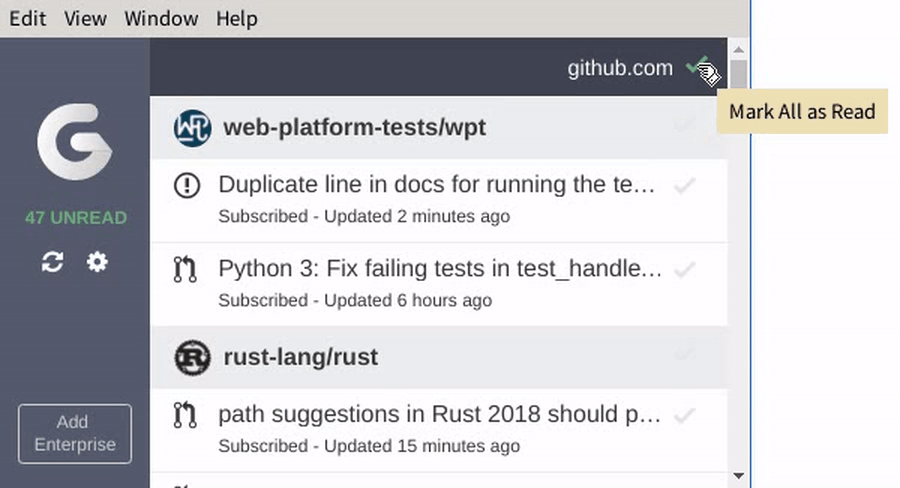Open the Edit menu
The height and width of the screenshot is (488, 900).
[x=28, y=18]
